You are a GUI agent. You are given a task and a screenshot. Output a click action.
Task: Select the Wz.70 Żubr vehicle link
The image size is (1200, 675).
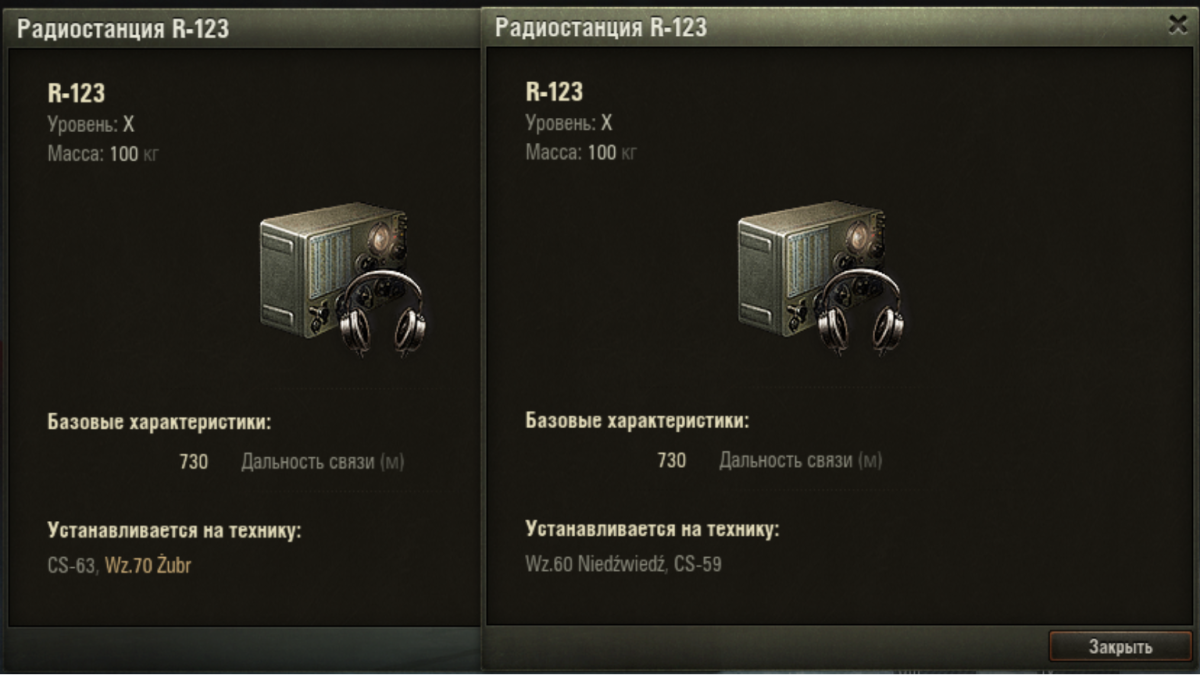tap(148, 566)
